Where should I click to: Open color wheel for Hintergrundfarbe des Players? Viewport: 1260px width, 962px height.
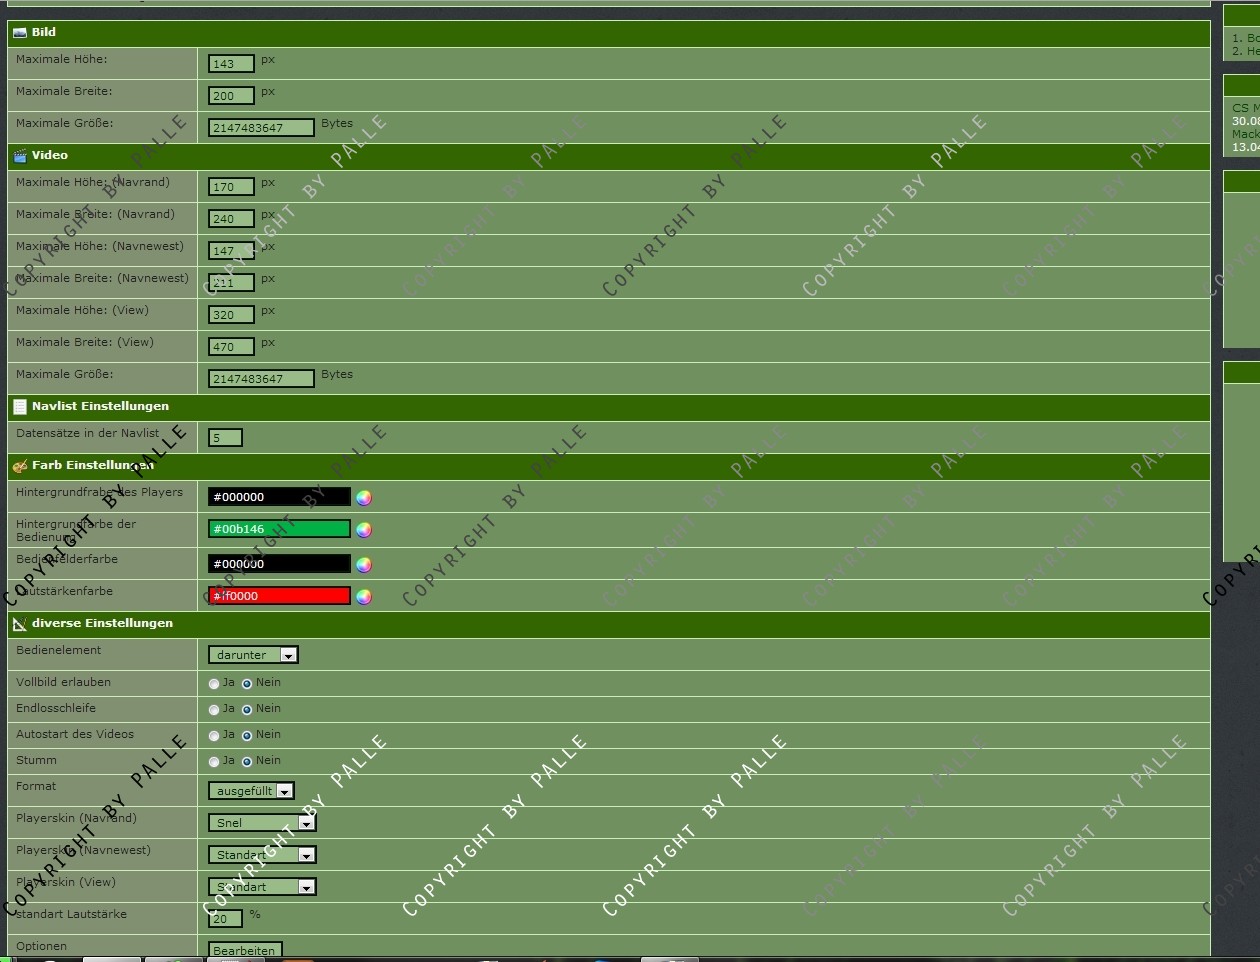tap(364, 498)
